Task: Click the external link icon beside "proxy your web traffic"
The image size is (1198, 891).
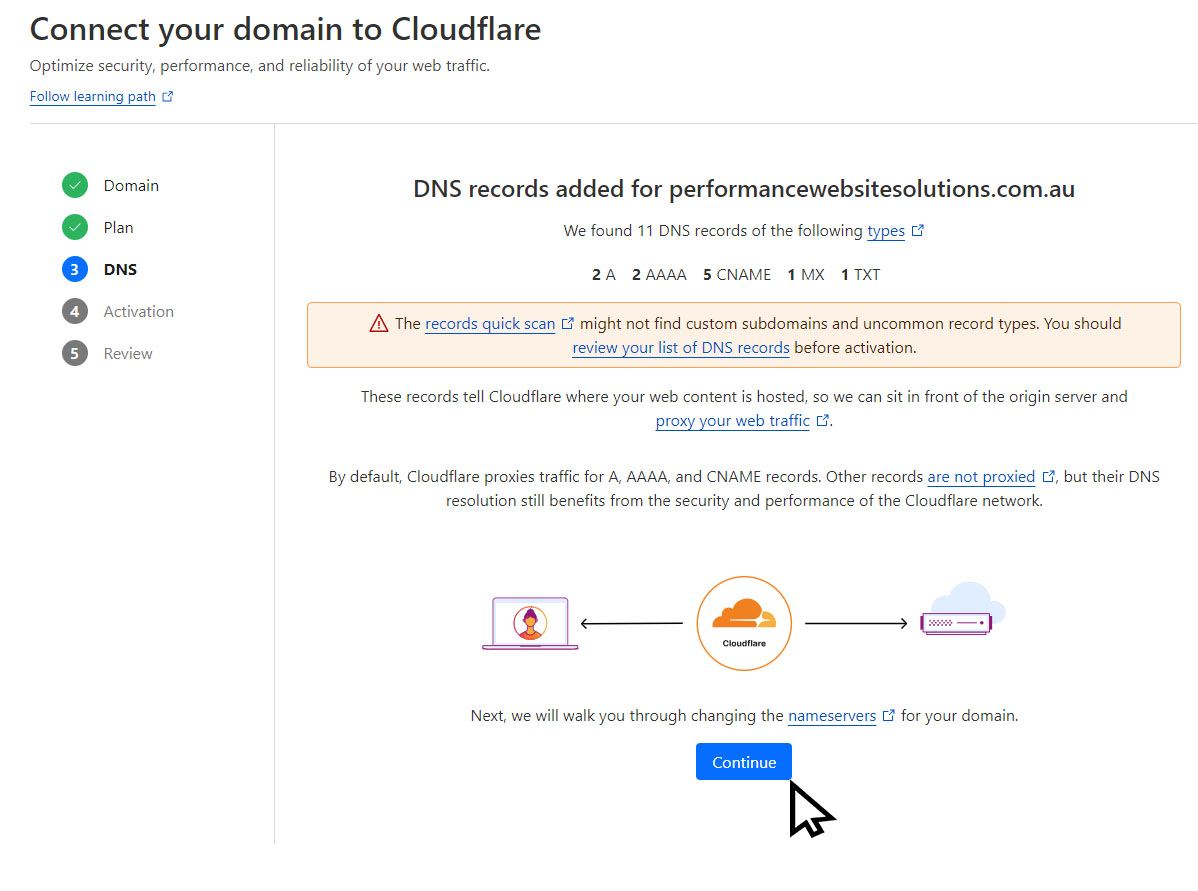Action: [x=822, y=419]
